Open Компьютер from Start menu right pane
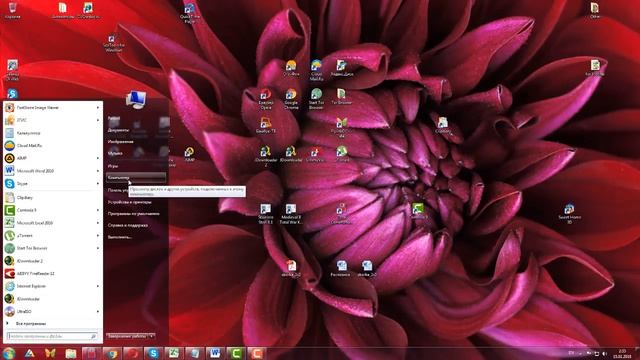Screen dimensions: 640x360 [x=136, y=178]
